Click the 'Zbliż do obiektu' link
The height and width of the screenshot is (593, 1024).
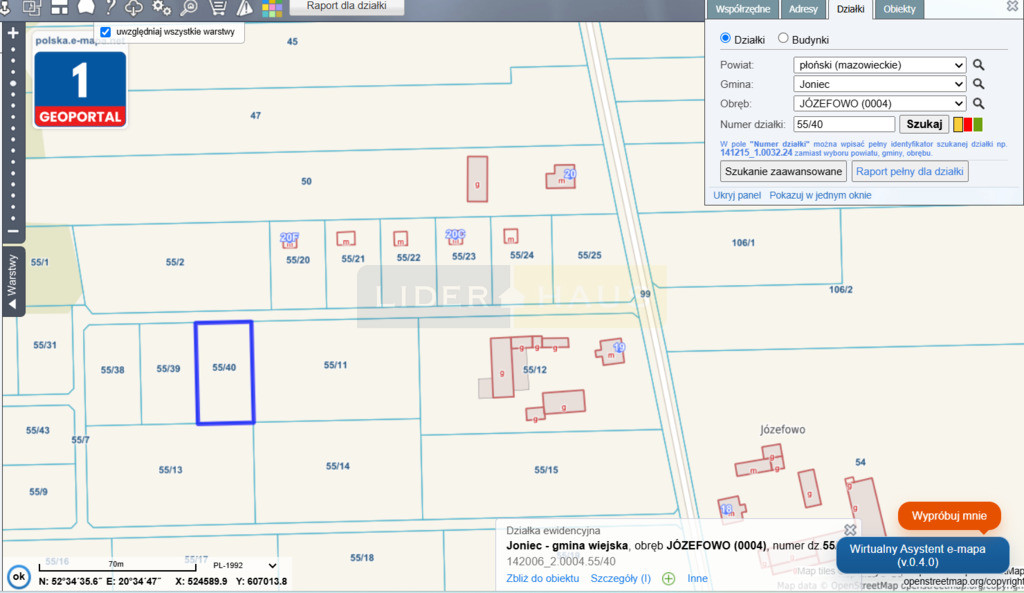543,578
